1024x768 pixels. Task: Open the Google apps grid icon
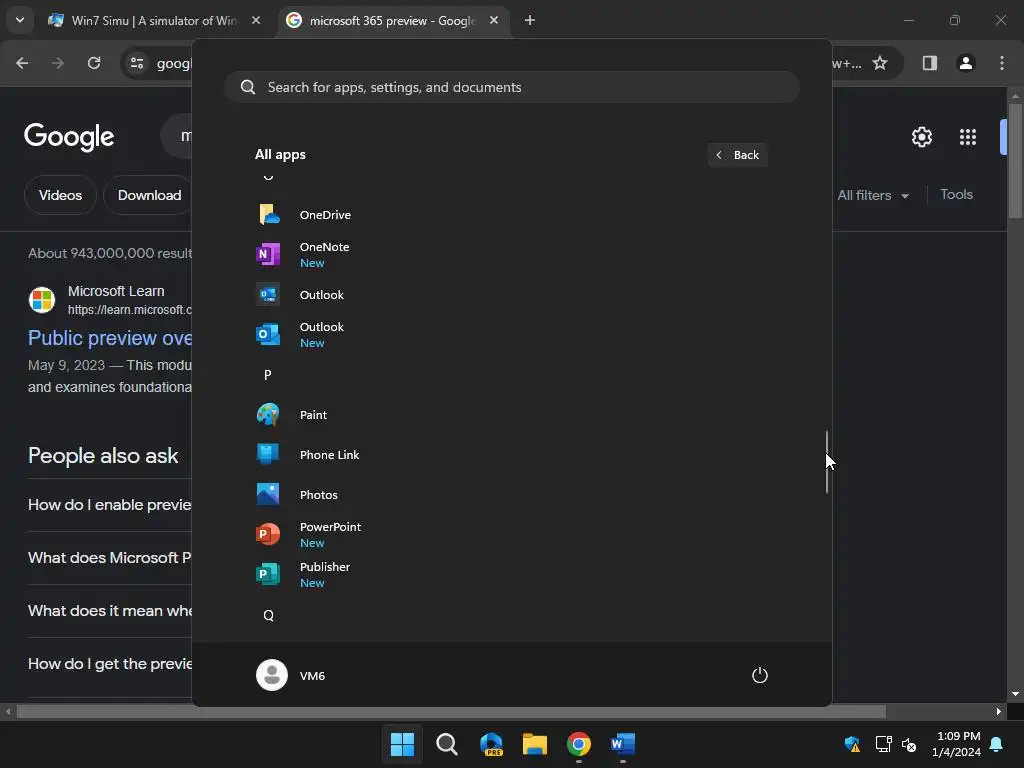968,137
